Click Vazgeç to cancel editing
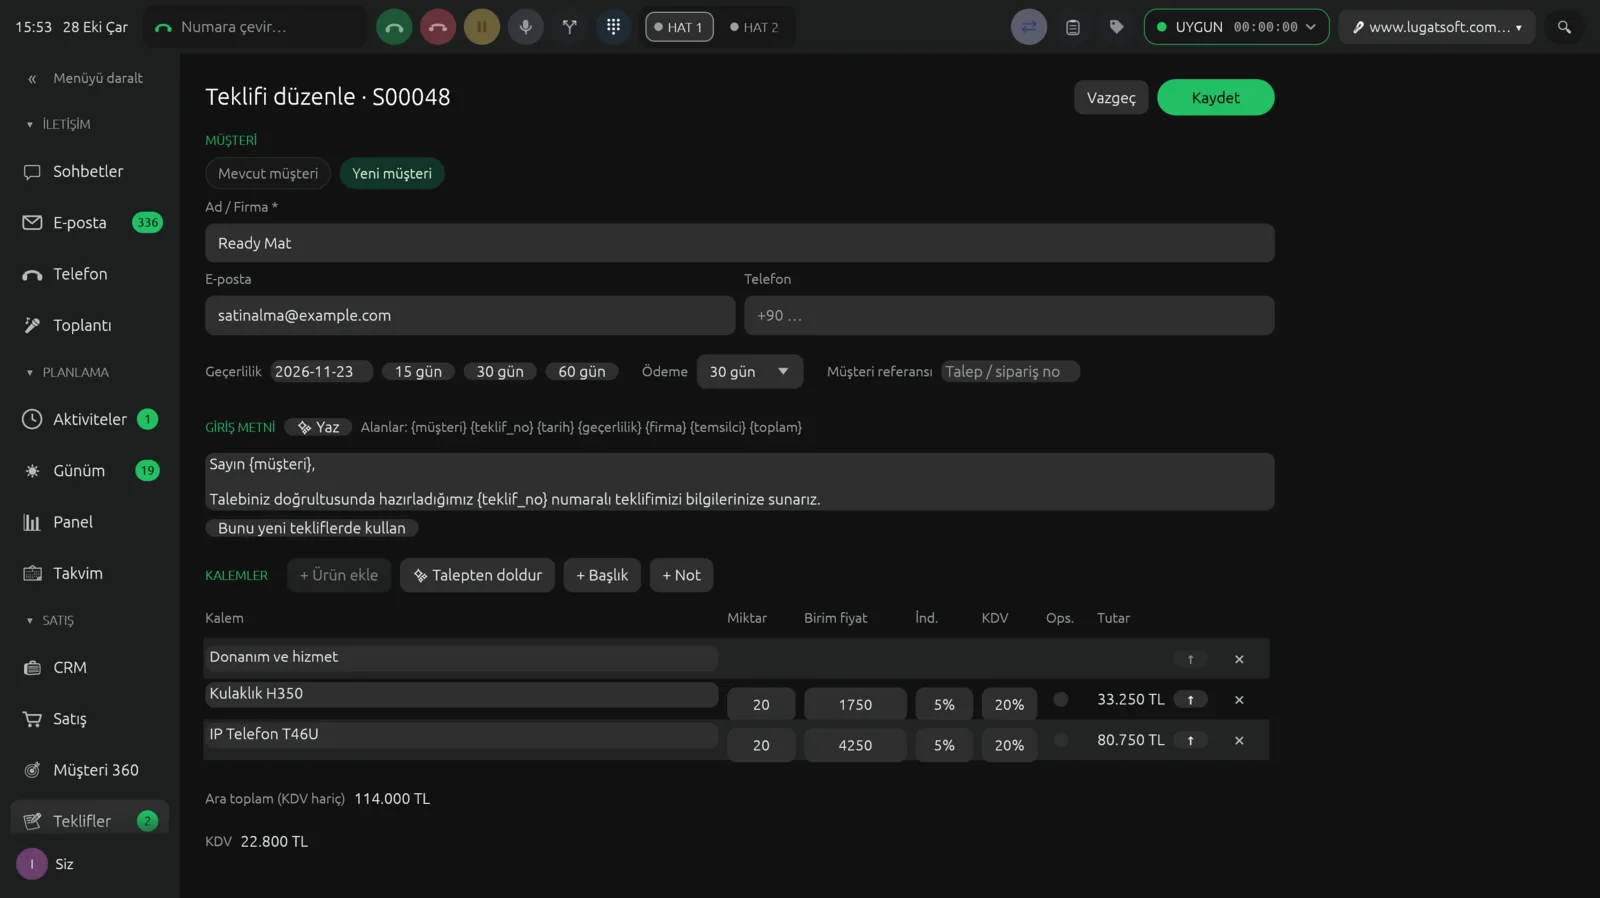This screenshot has height=898, width=1600. pos(1111,98)
